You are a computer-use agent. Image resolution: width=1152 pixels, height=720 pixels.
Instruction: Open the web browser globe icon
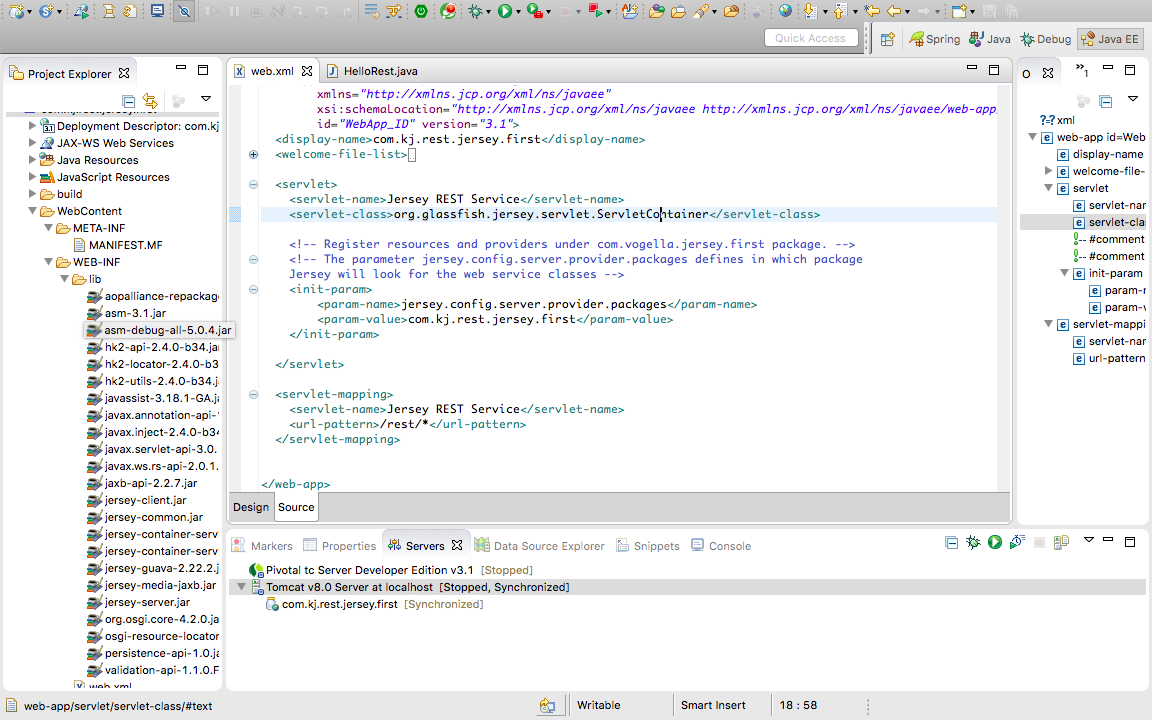point(785,12)
